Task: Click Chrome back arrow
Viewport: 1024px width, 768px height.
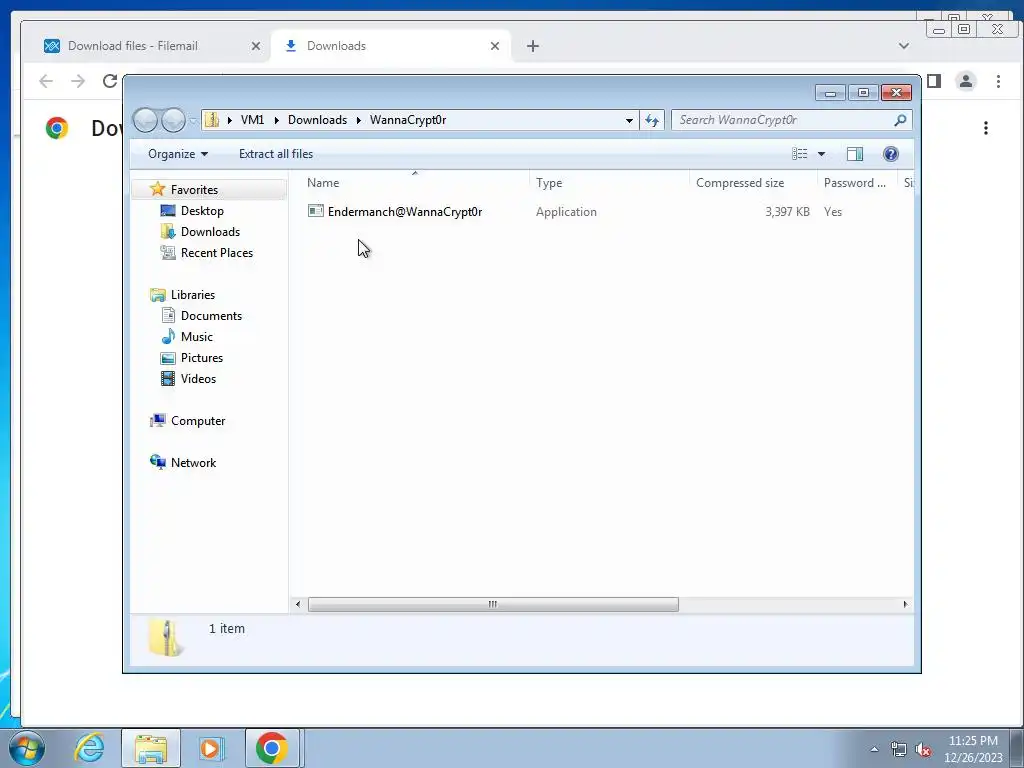Action: click(x=46, y=81)
